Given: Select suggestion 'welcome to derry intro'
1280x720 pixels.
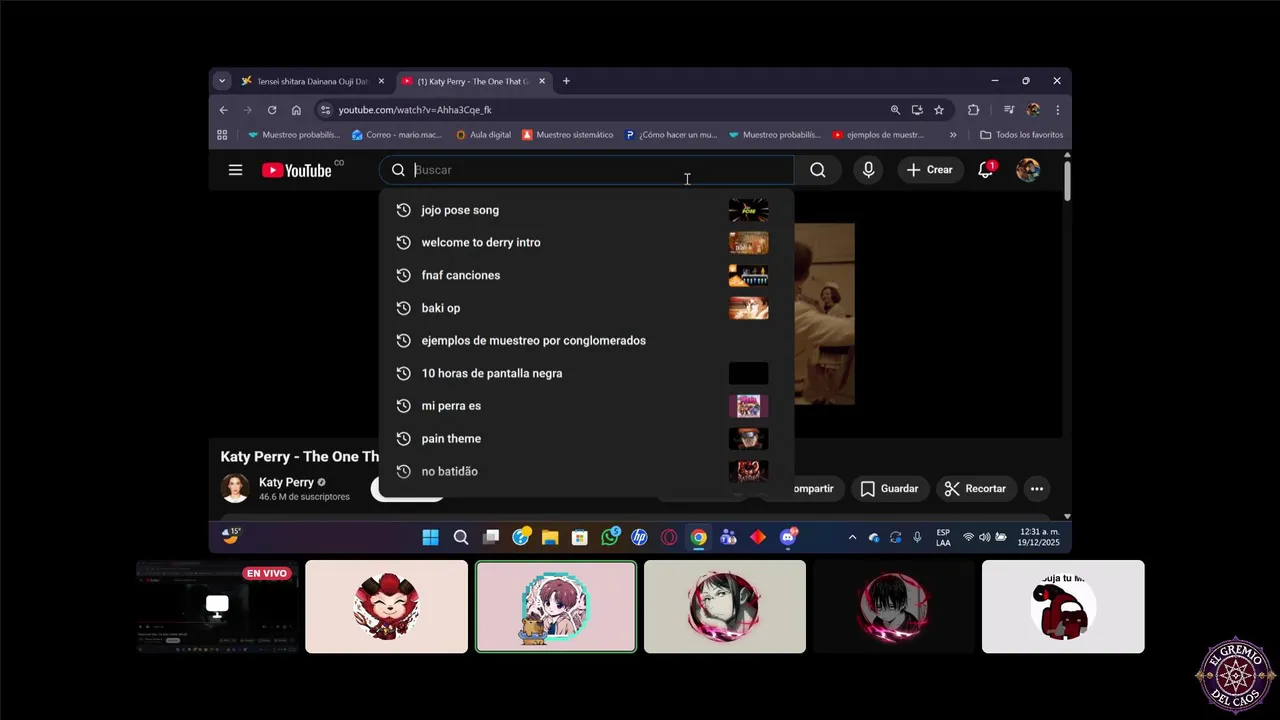Looking at the screenshot, I should tap(586, 242).
